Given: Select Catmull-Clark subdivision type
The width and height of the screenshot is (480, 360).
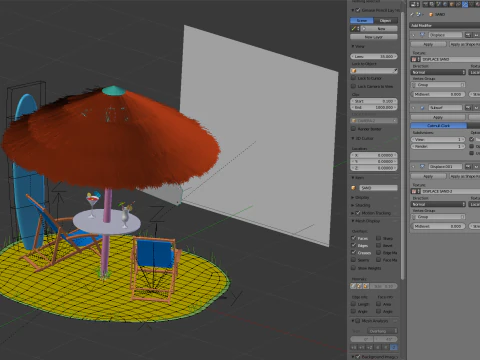Looking at the screenshot, I should click(x=438, y=125).
